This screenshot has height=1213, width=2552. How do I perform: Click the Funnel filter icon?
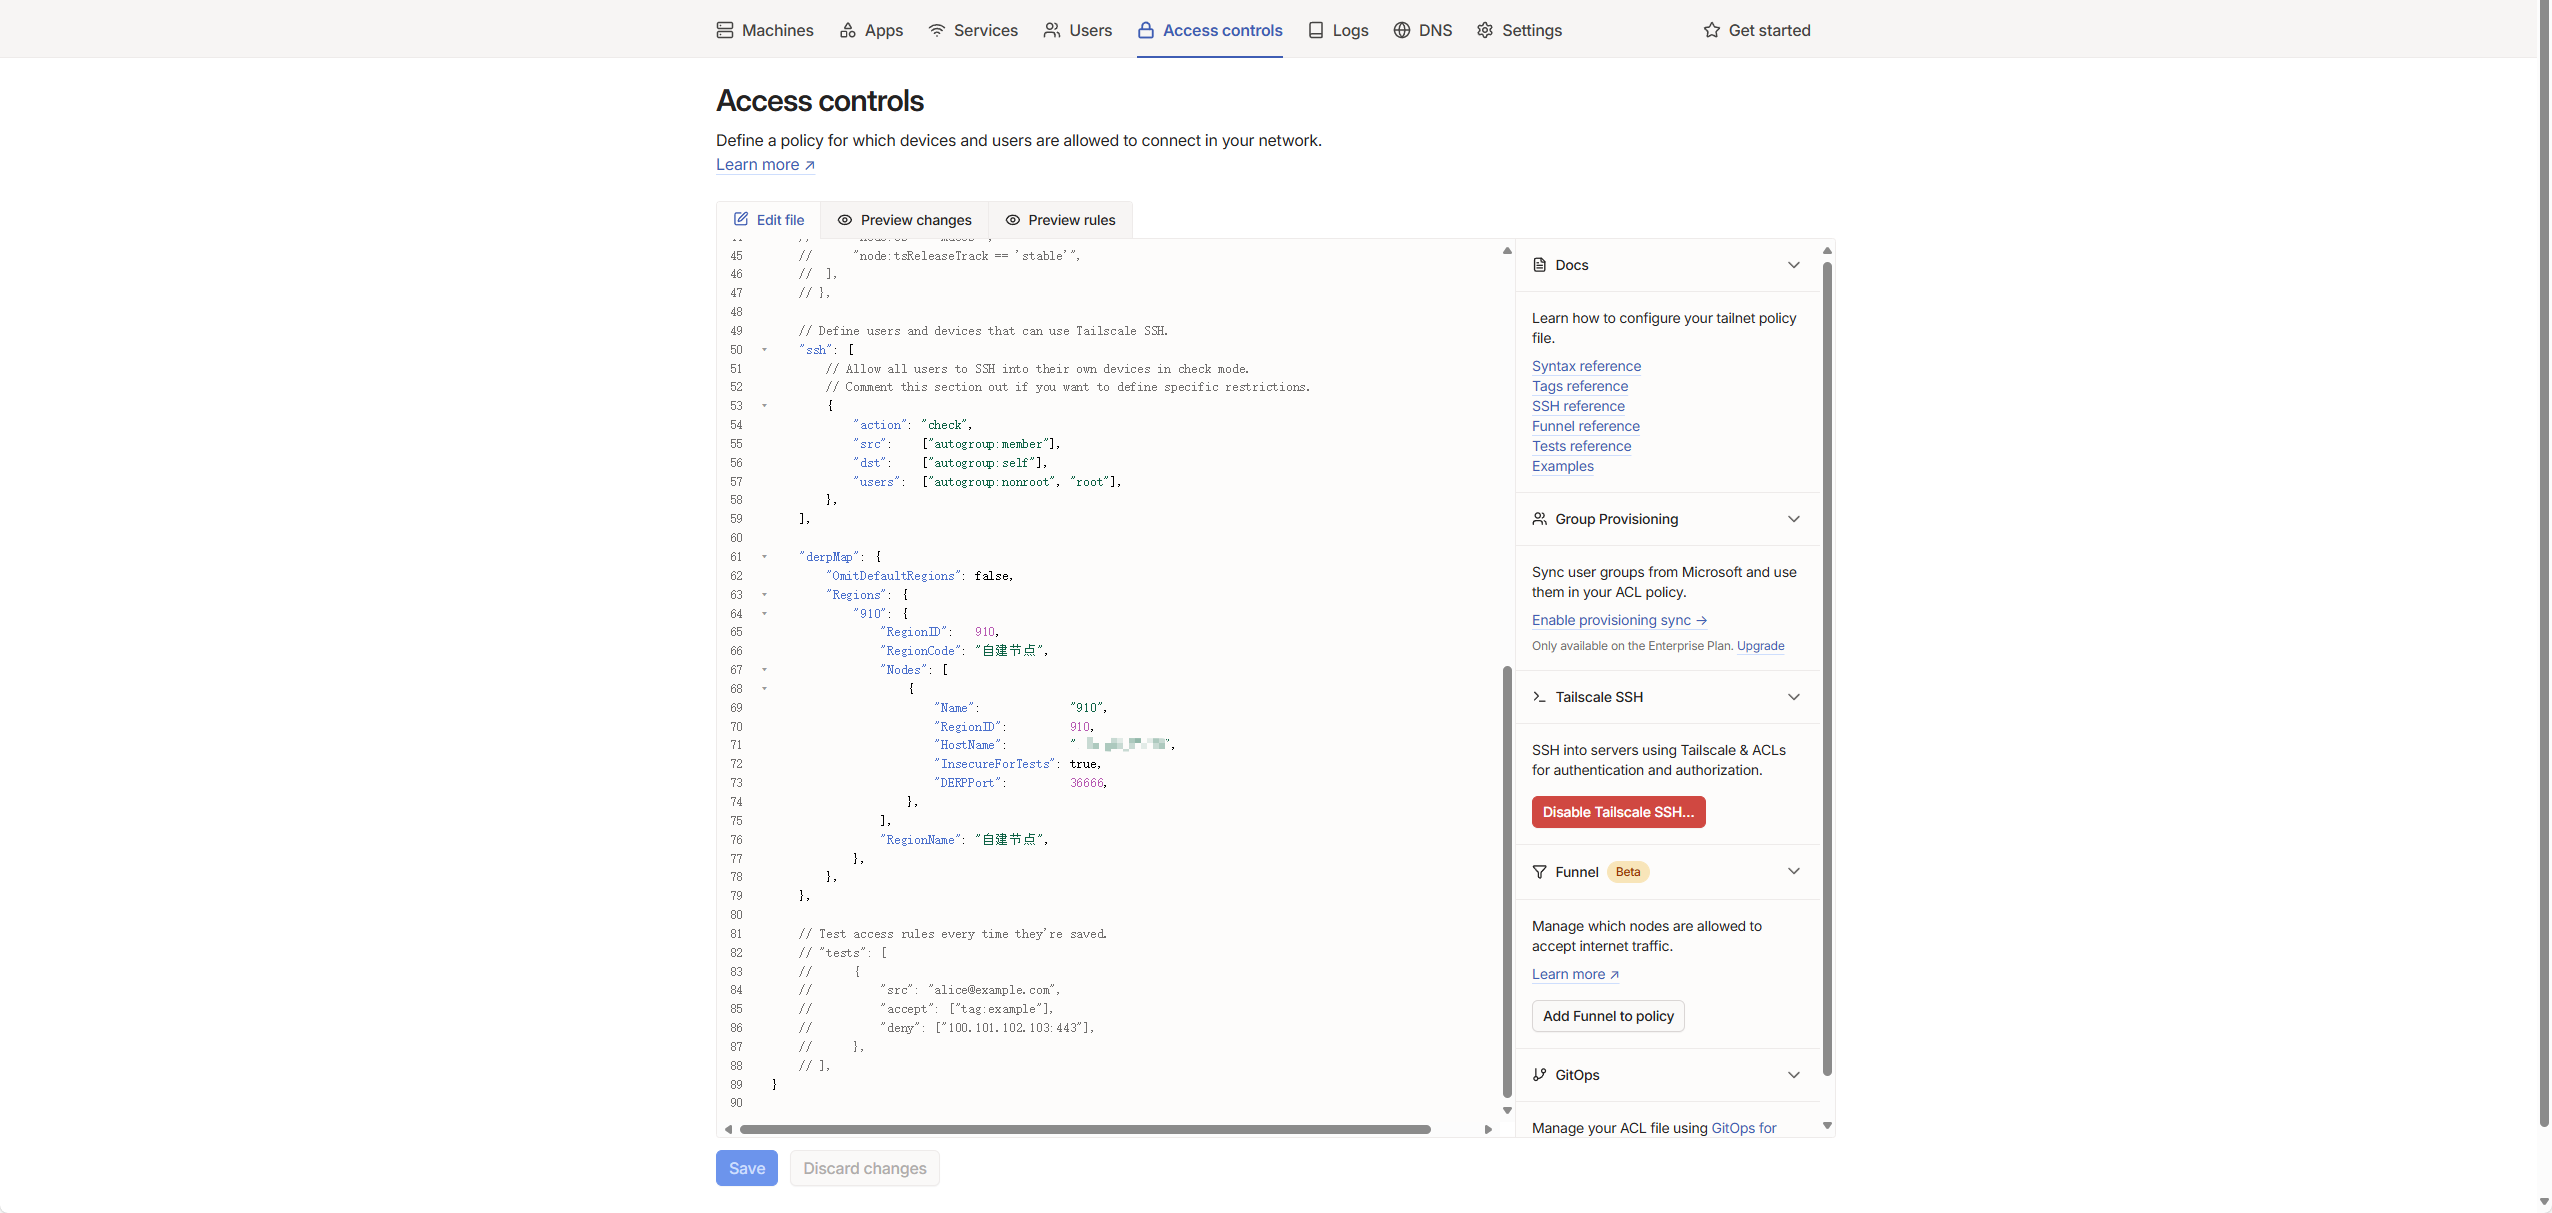pyautogui.click(x=1540, y=872)
